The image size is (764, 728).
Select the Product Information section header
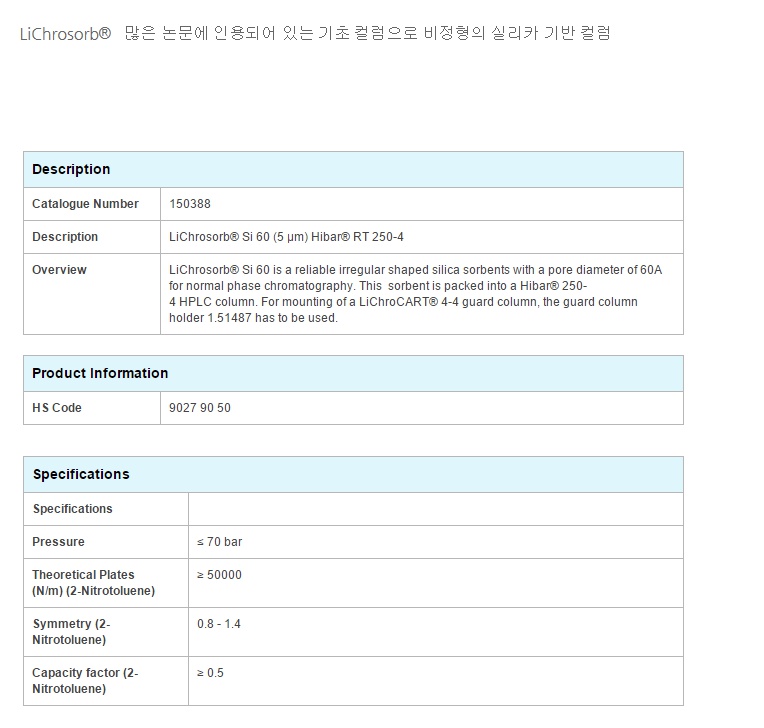(353, 373)
